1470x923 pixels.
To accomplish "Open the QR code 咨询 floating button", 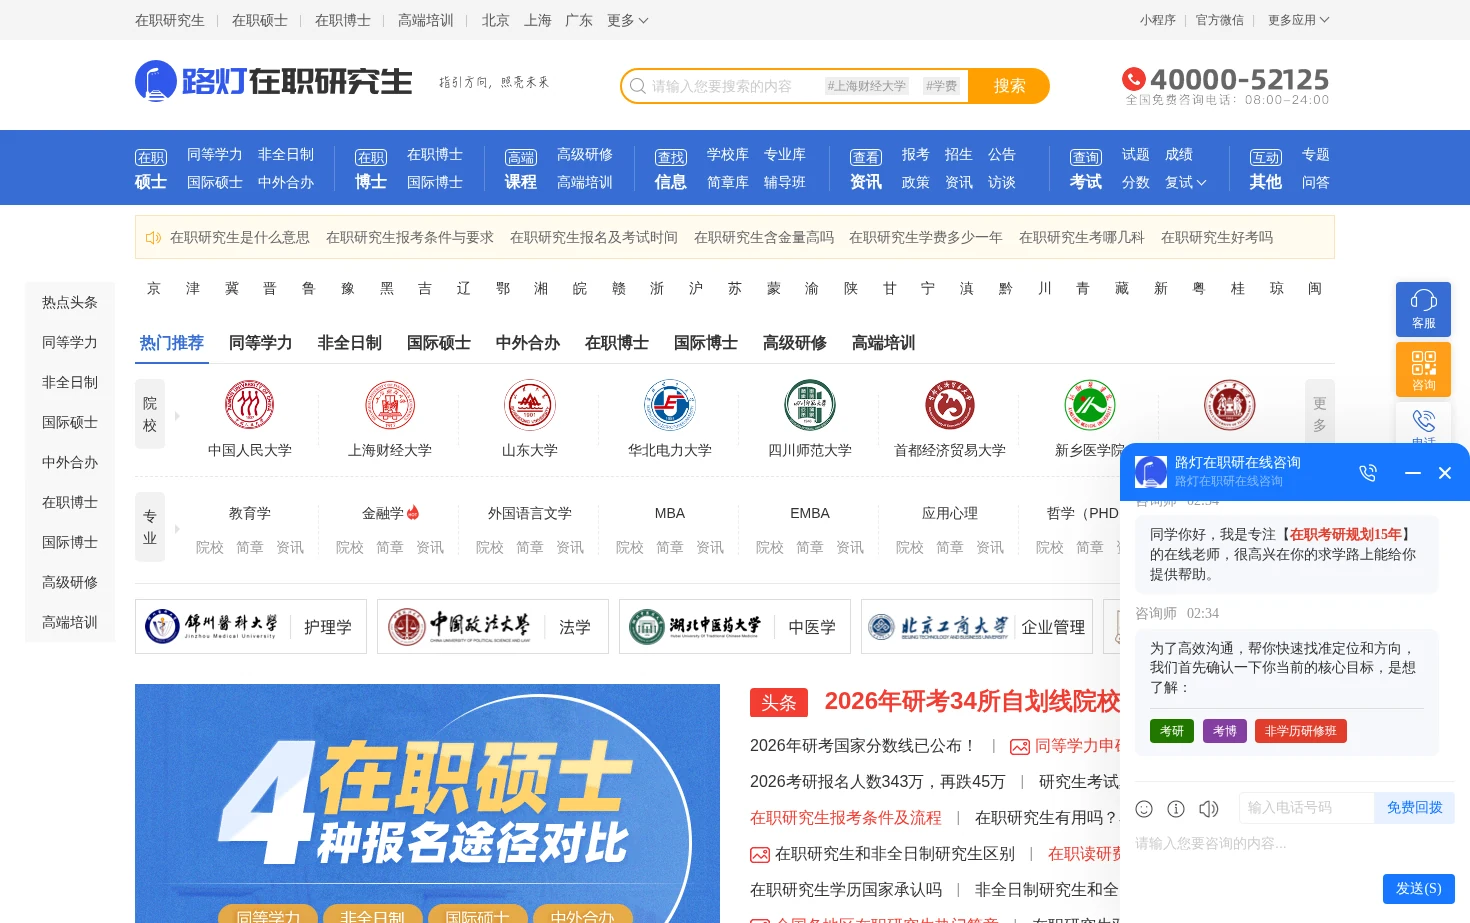I will [1423, 369].
